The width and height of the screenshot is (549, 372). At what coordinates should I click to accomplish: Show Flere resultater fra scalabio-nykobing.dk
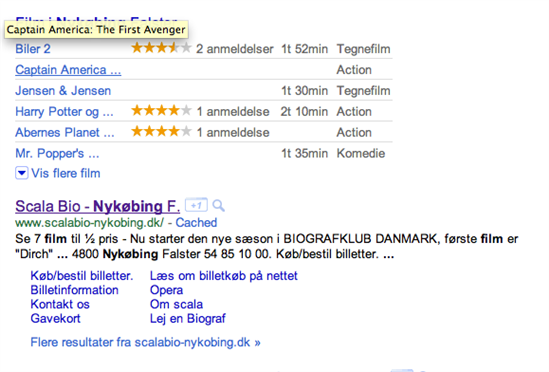click(x=145, y=342)
